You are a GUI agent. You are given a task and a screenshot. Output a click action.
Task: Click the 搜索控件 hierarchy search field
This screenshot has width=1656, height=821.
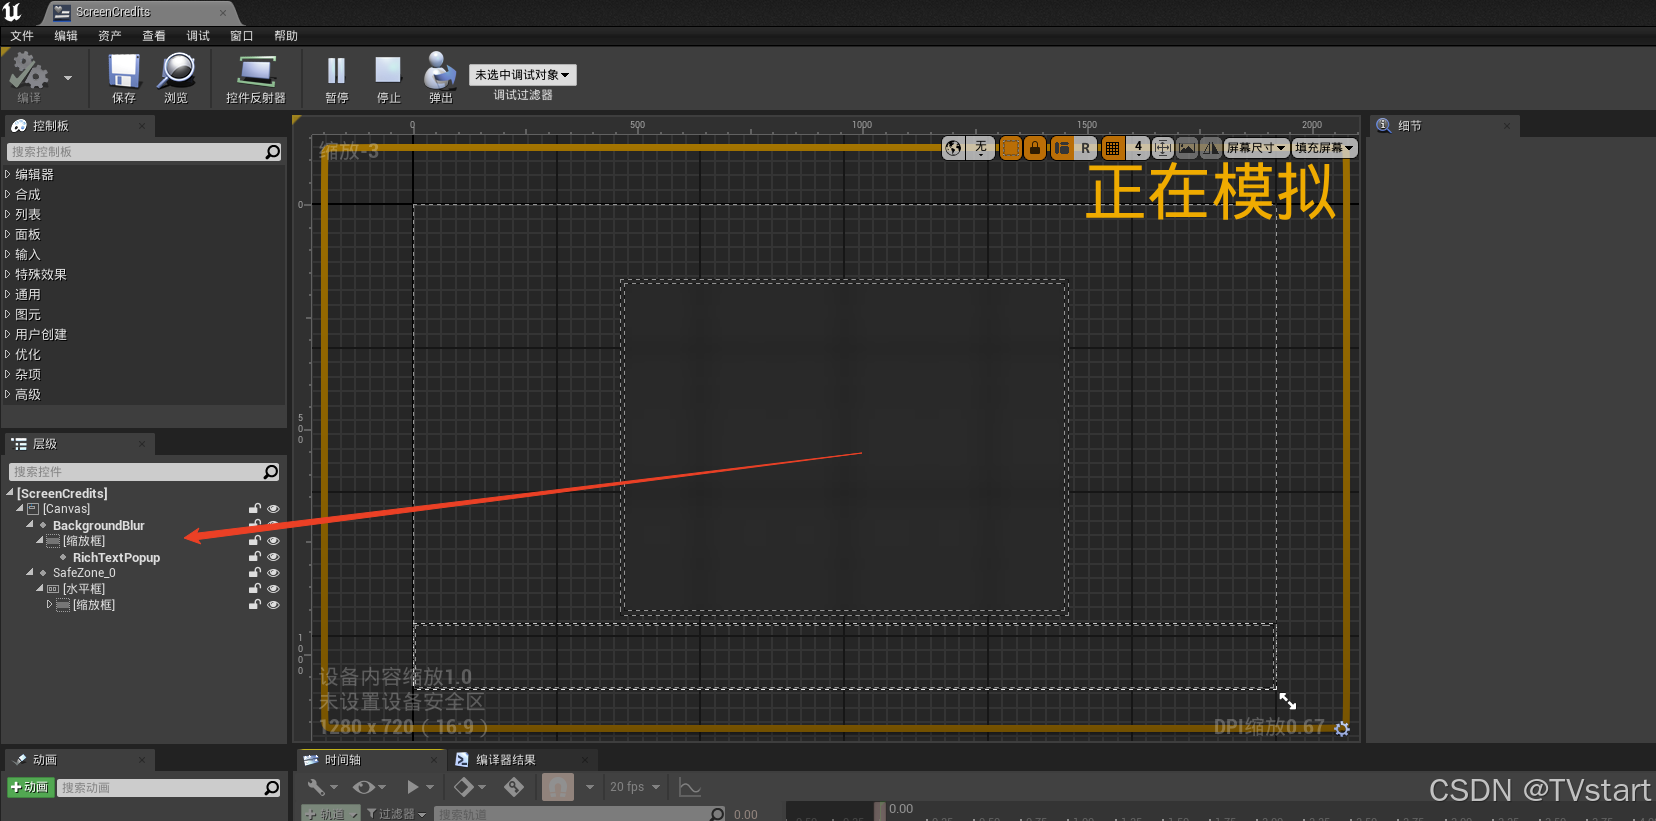[x=145, y=472]
